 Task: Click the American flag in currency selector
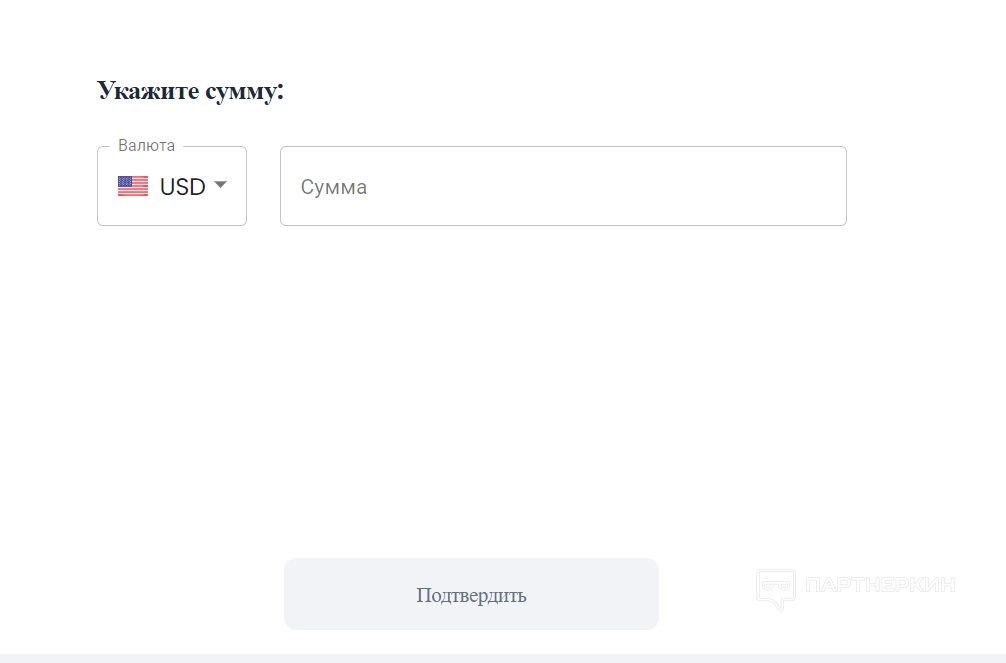click(x=133, y=186)
